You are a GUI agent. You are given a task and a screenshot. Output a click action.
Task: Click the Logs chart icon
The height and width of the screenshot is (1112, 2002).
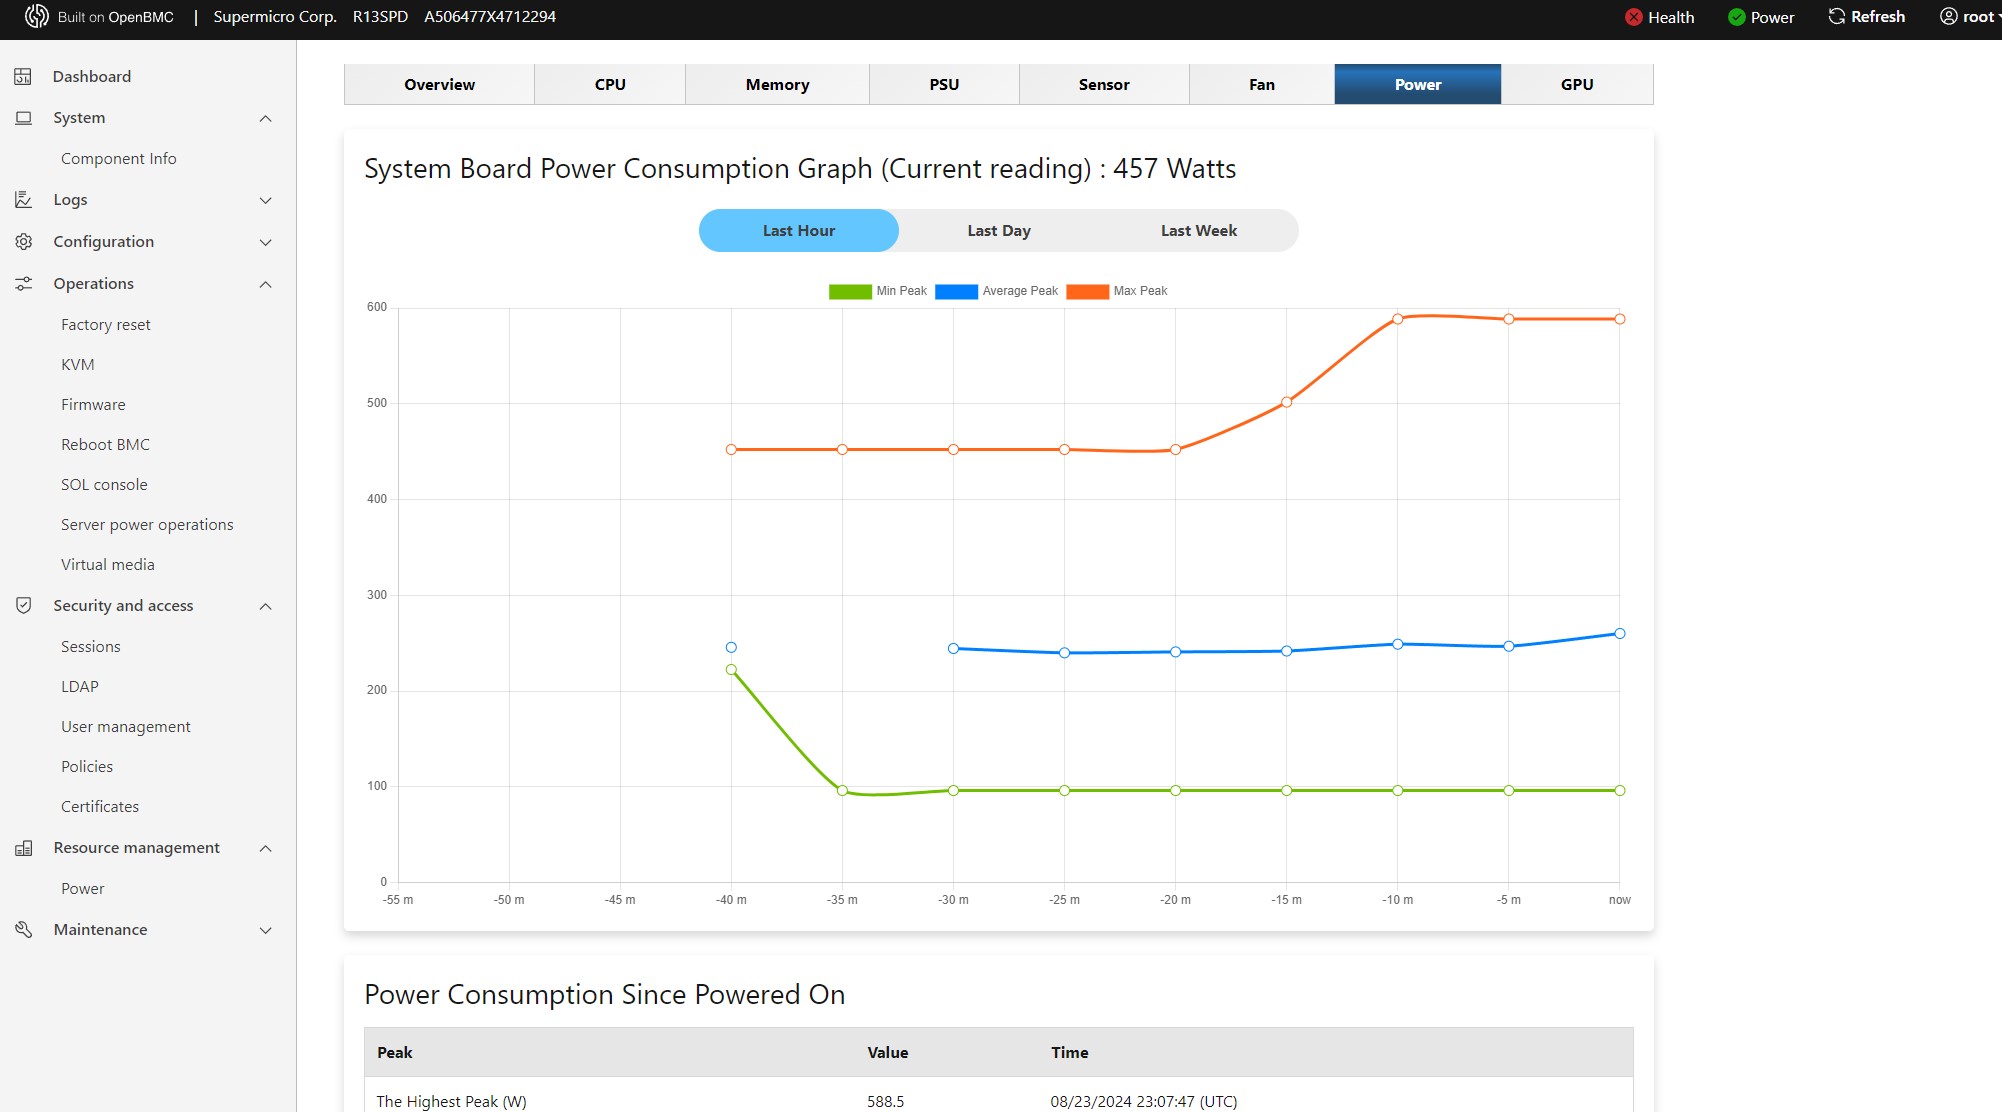(23, 200)
